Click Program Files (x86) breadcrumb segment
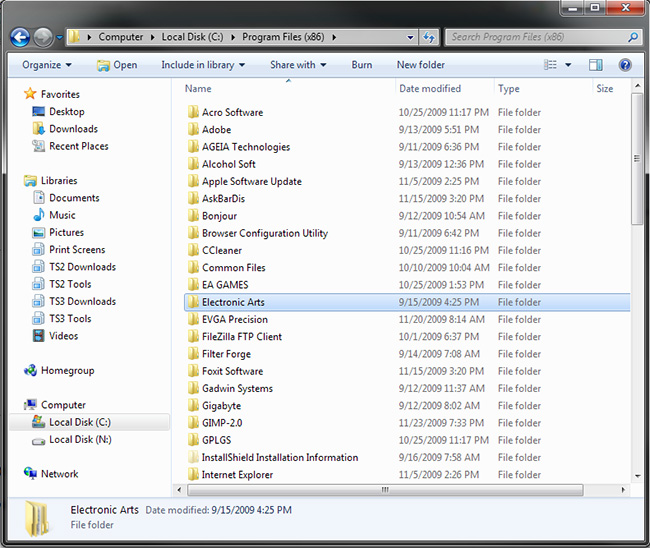 click(x=283, y=37)
